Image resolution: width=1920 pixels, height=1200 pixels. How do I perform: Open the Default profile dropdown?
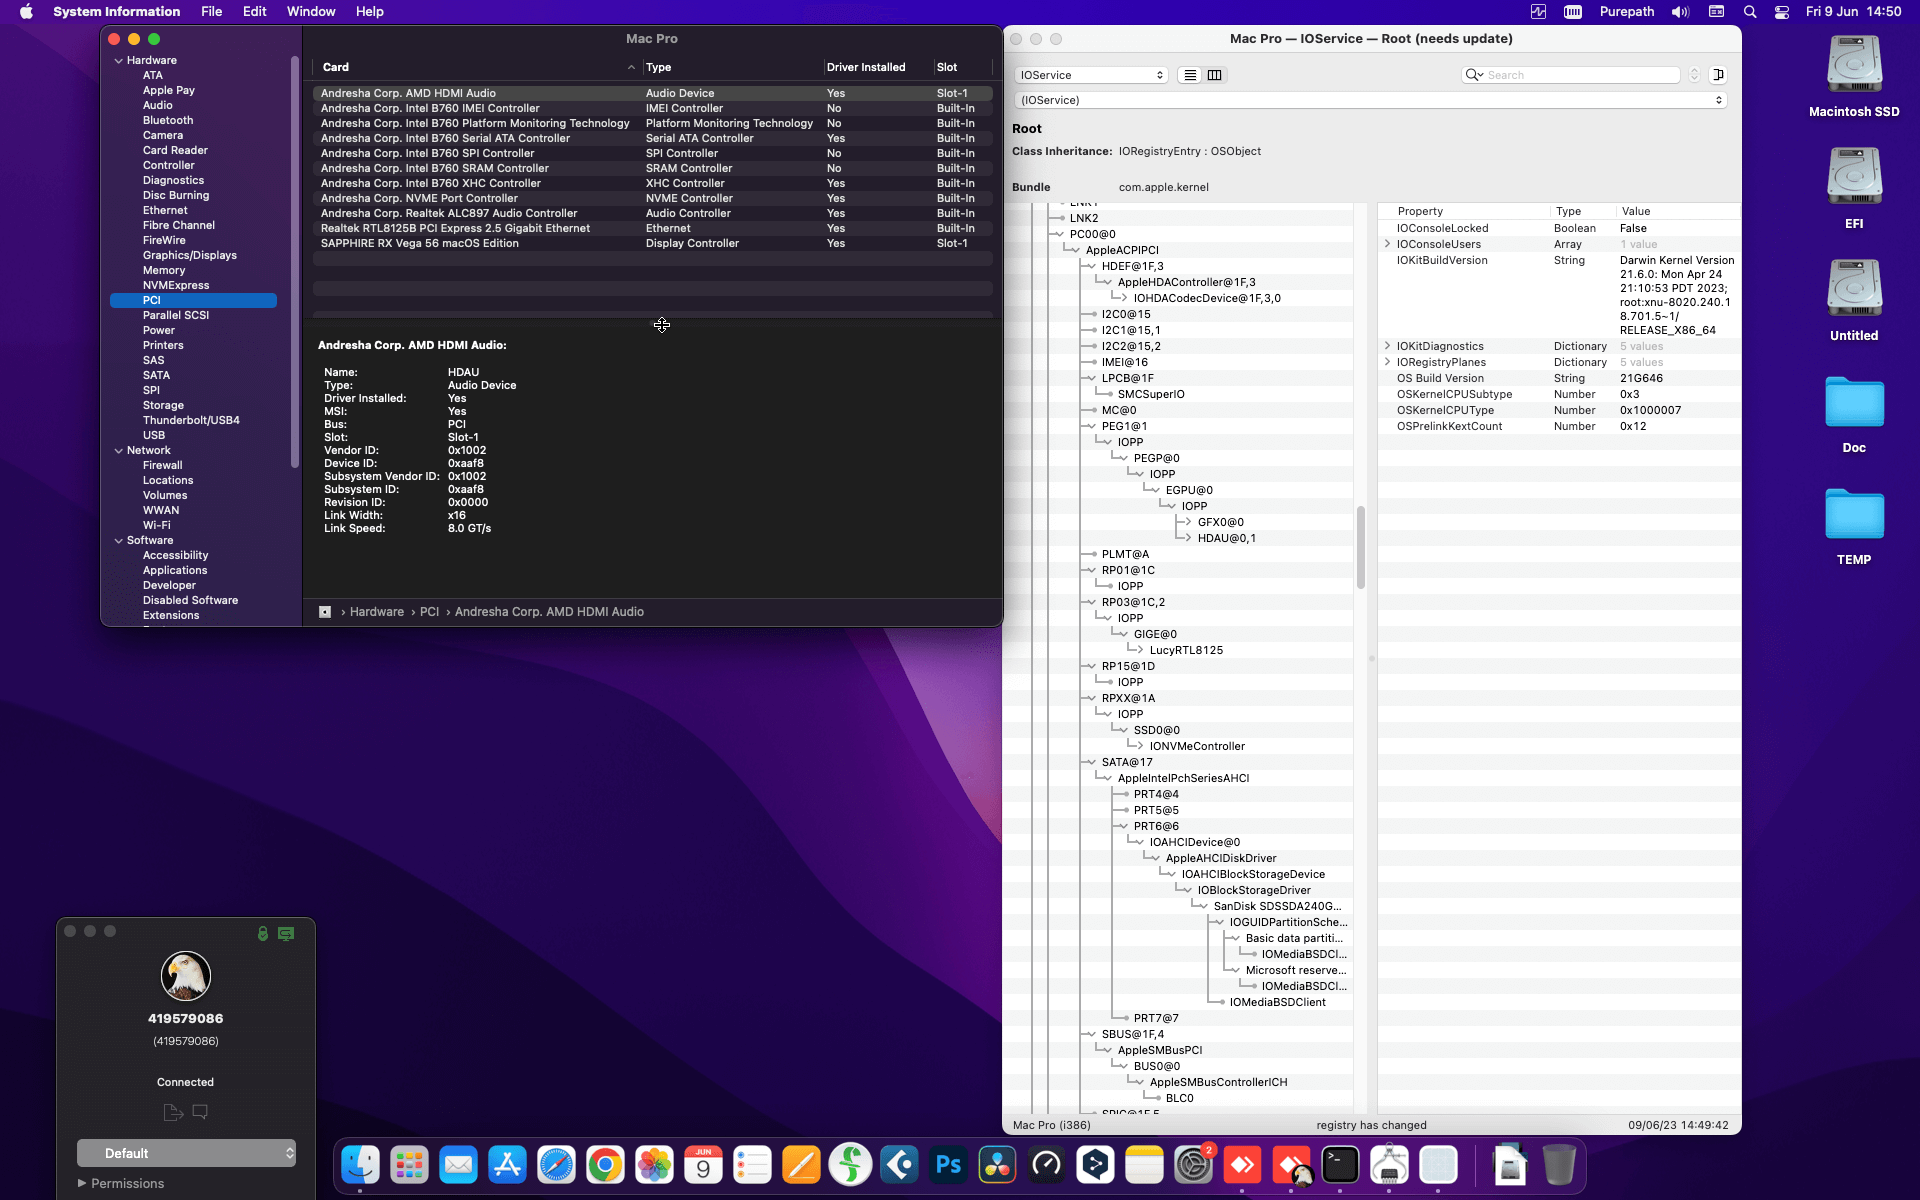[x=186, y=1153]
